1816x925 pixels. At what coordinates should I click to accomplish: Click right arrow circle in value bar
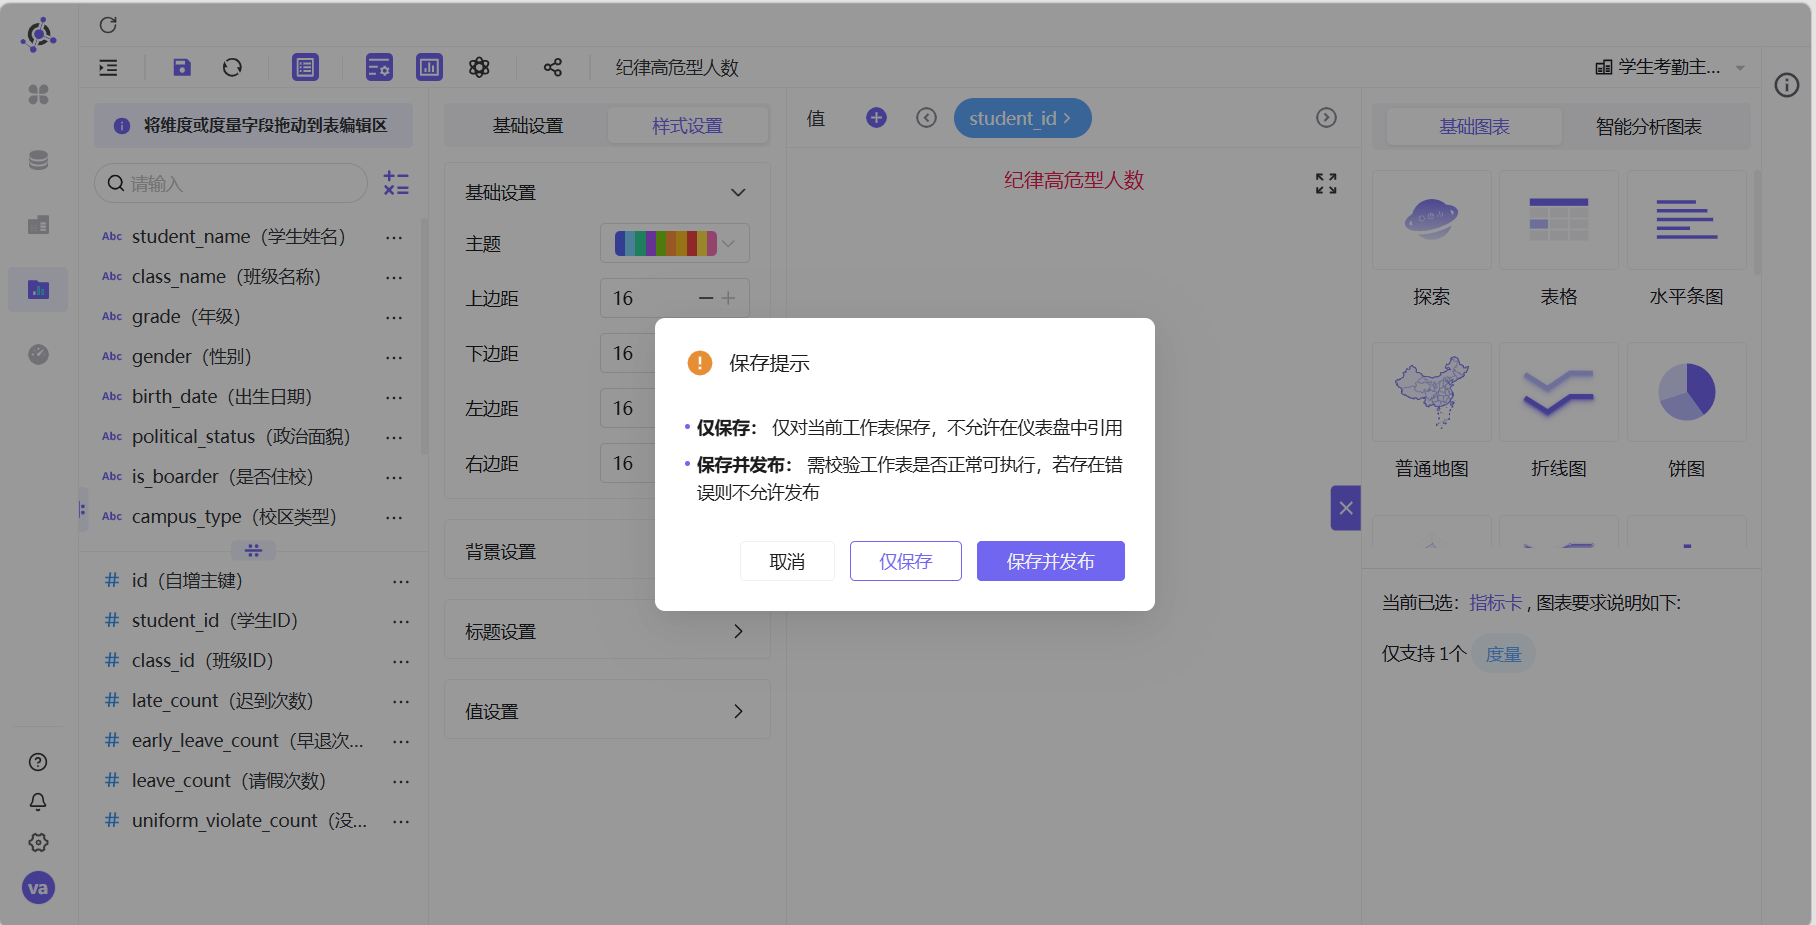1326,118
